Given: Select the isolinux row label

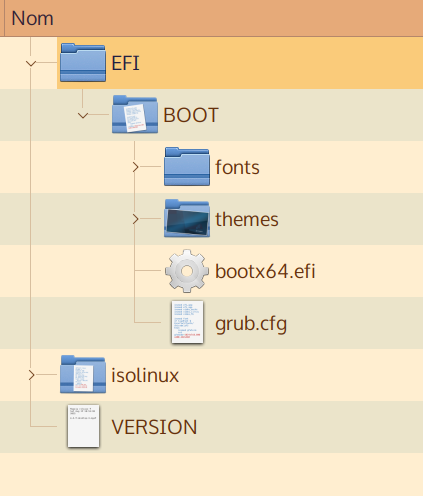Looking at the screenshot, I should point(145,375).
